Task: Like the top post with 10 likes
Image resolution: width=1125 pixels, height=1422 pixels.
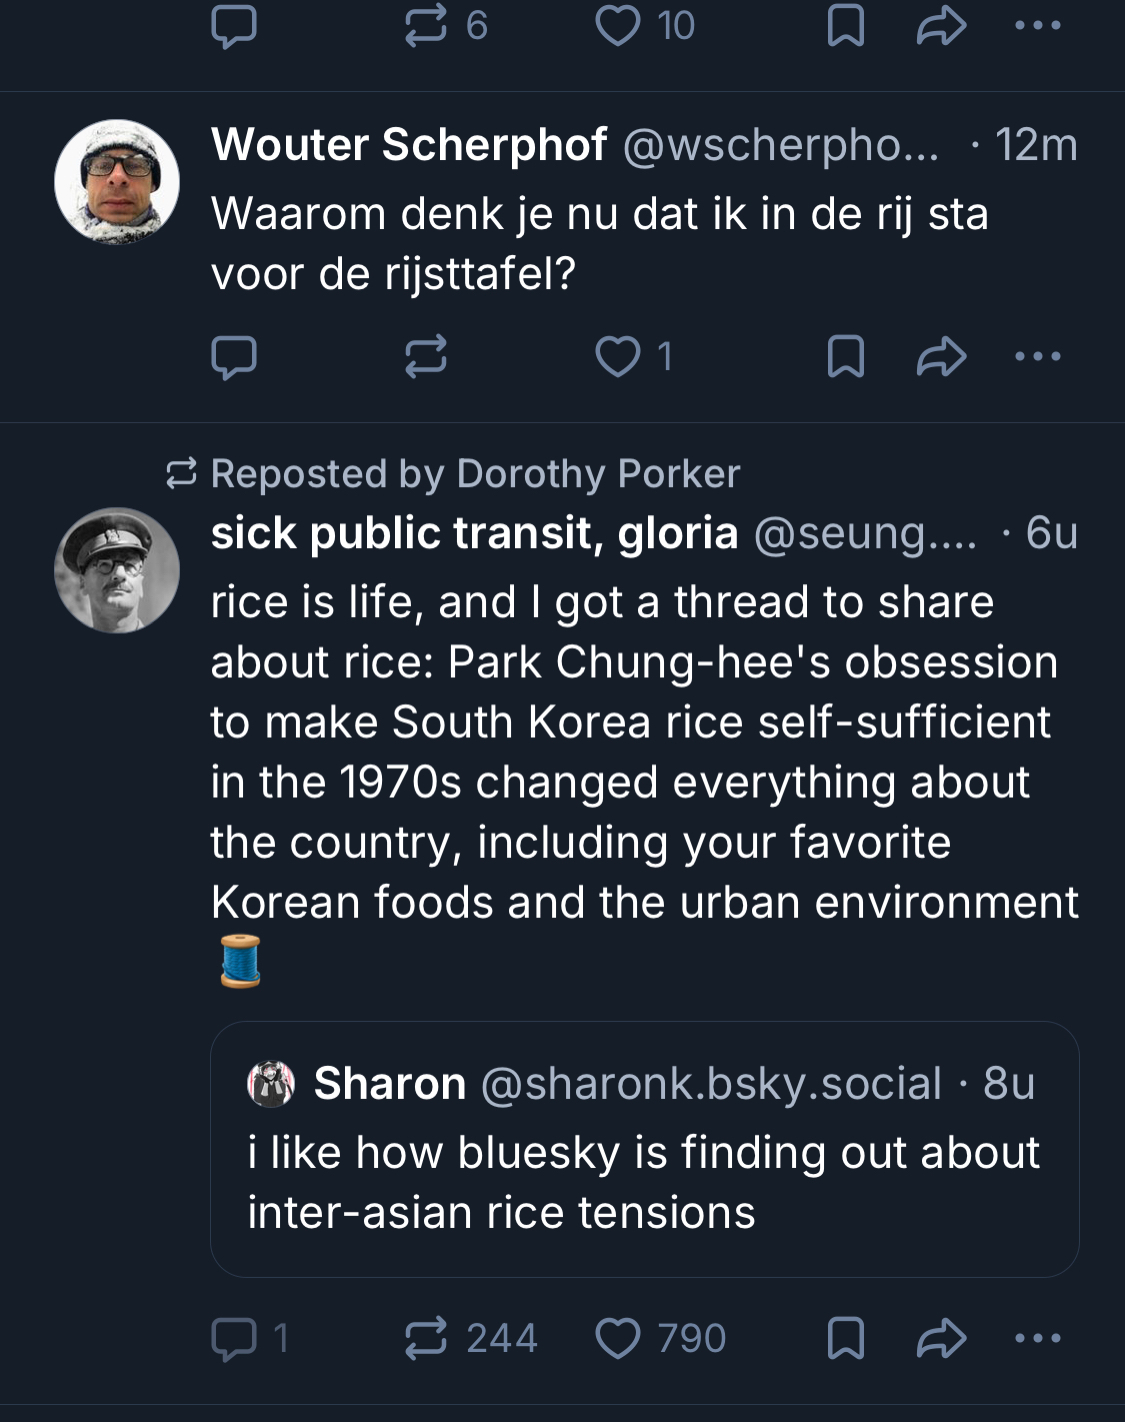Action: pos(618,26)
